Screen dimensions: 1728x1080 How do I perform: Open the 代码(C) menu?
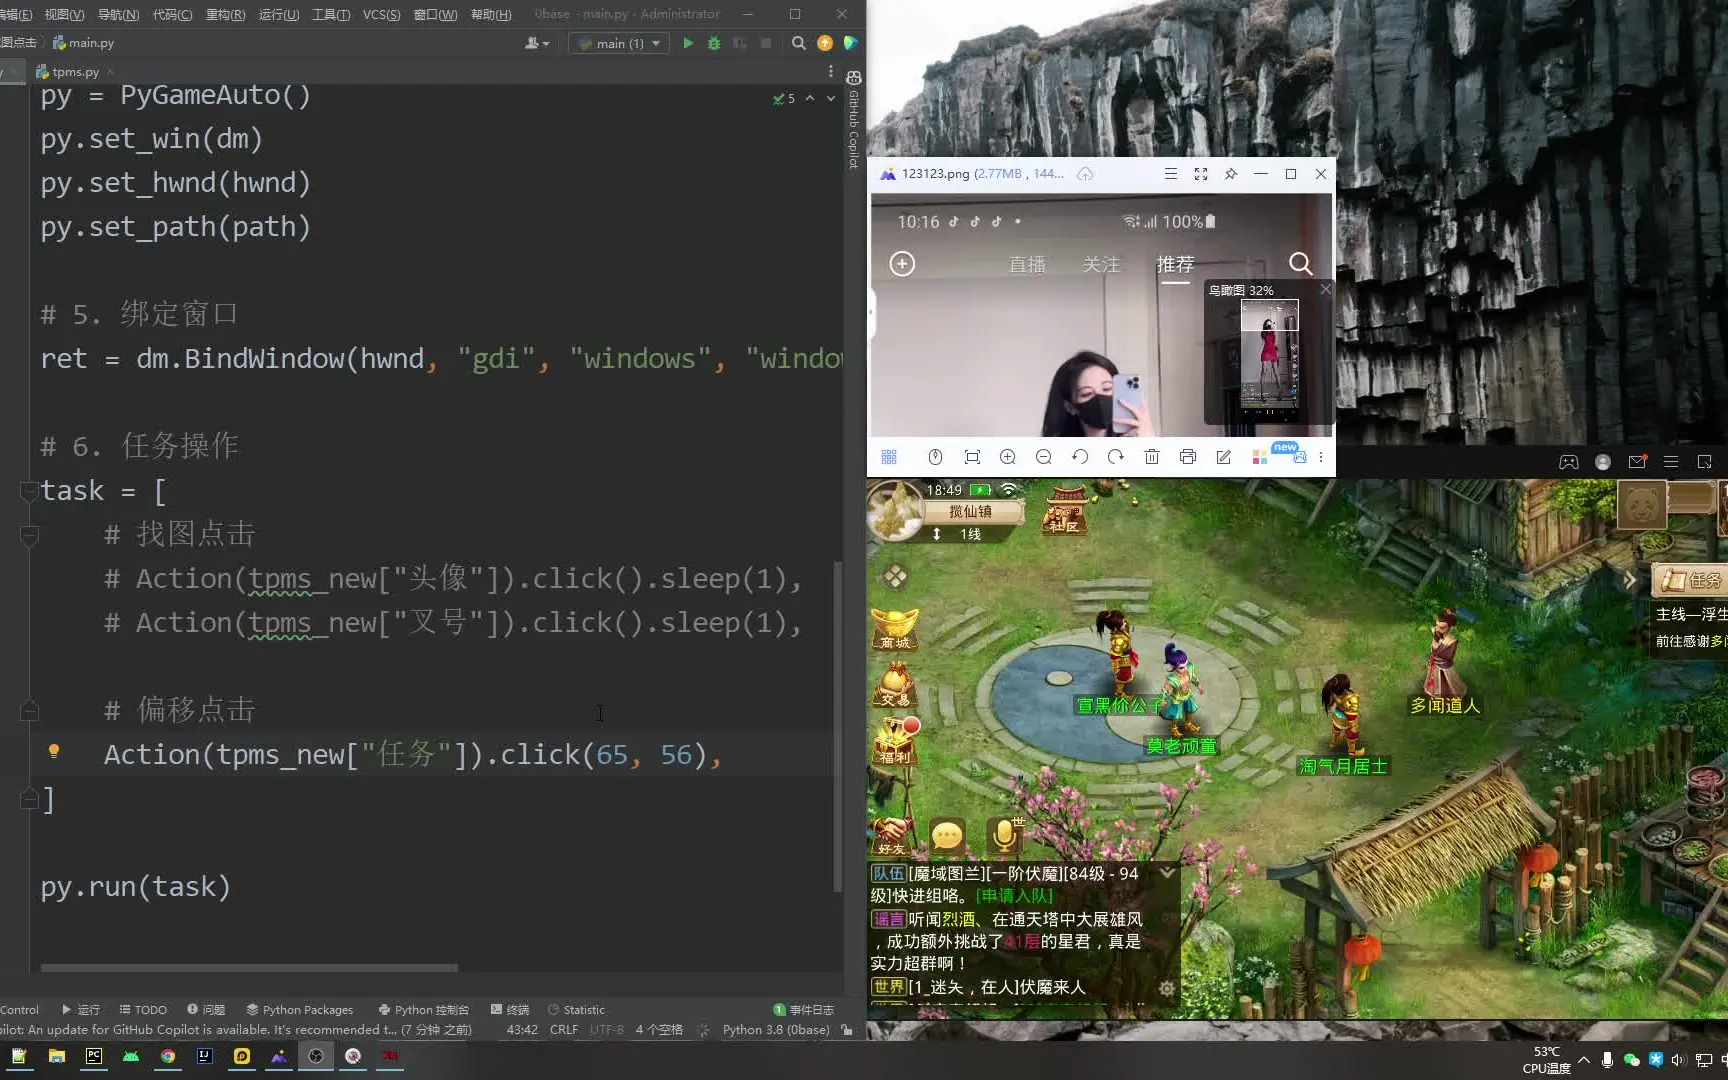point(172,14)
